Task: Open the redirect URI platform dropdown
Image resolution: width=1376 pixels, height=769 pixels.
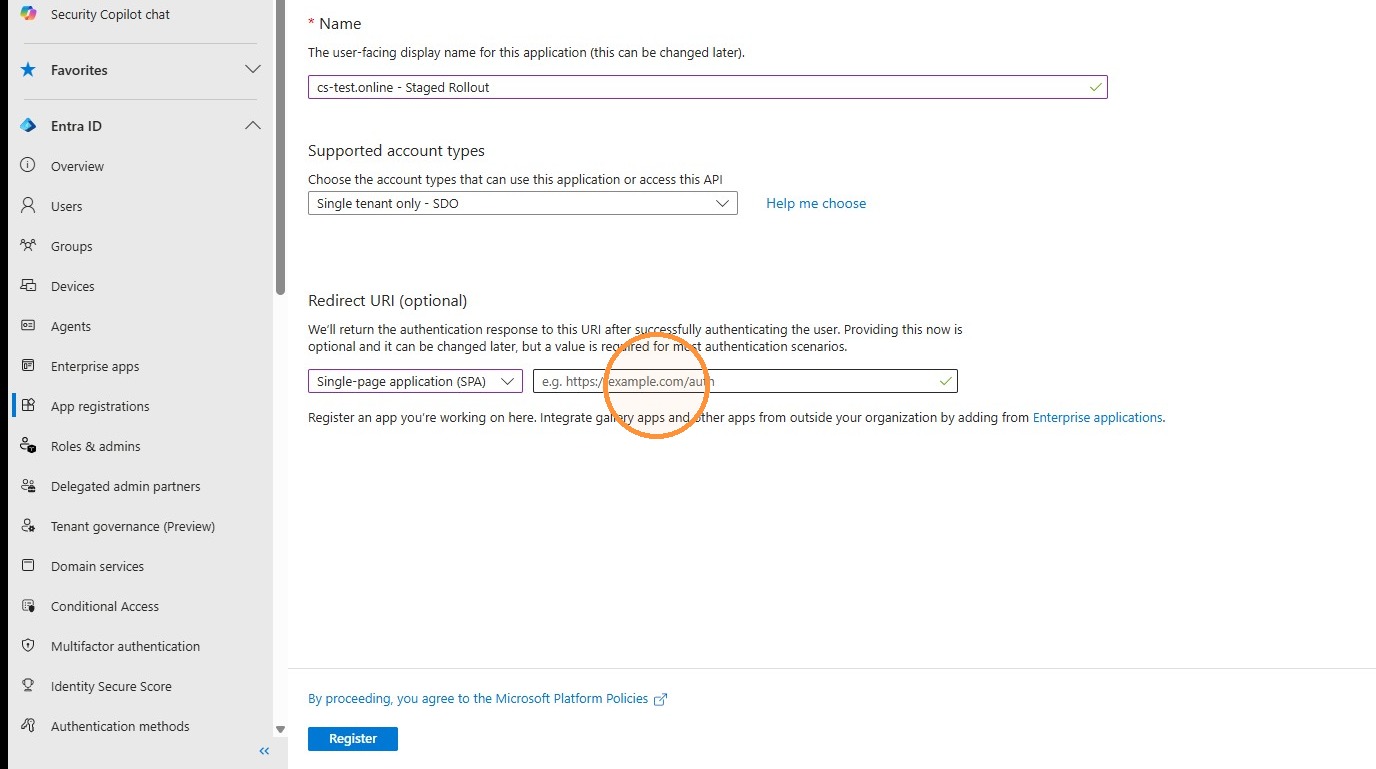Action: pyautogui.click(x=415, y=381)
